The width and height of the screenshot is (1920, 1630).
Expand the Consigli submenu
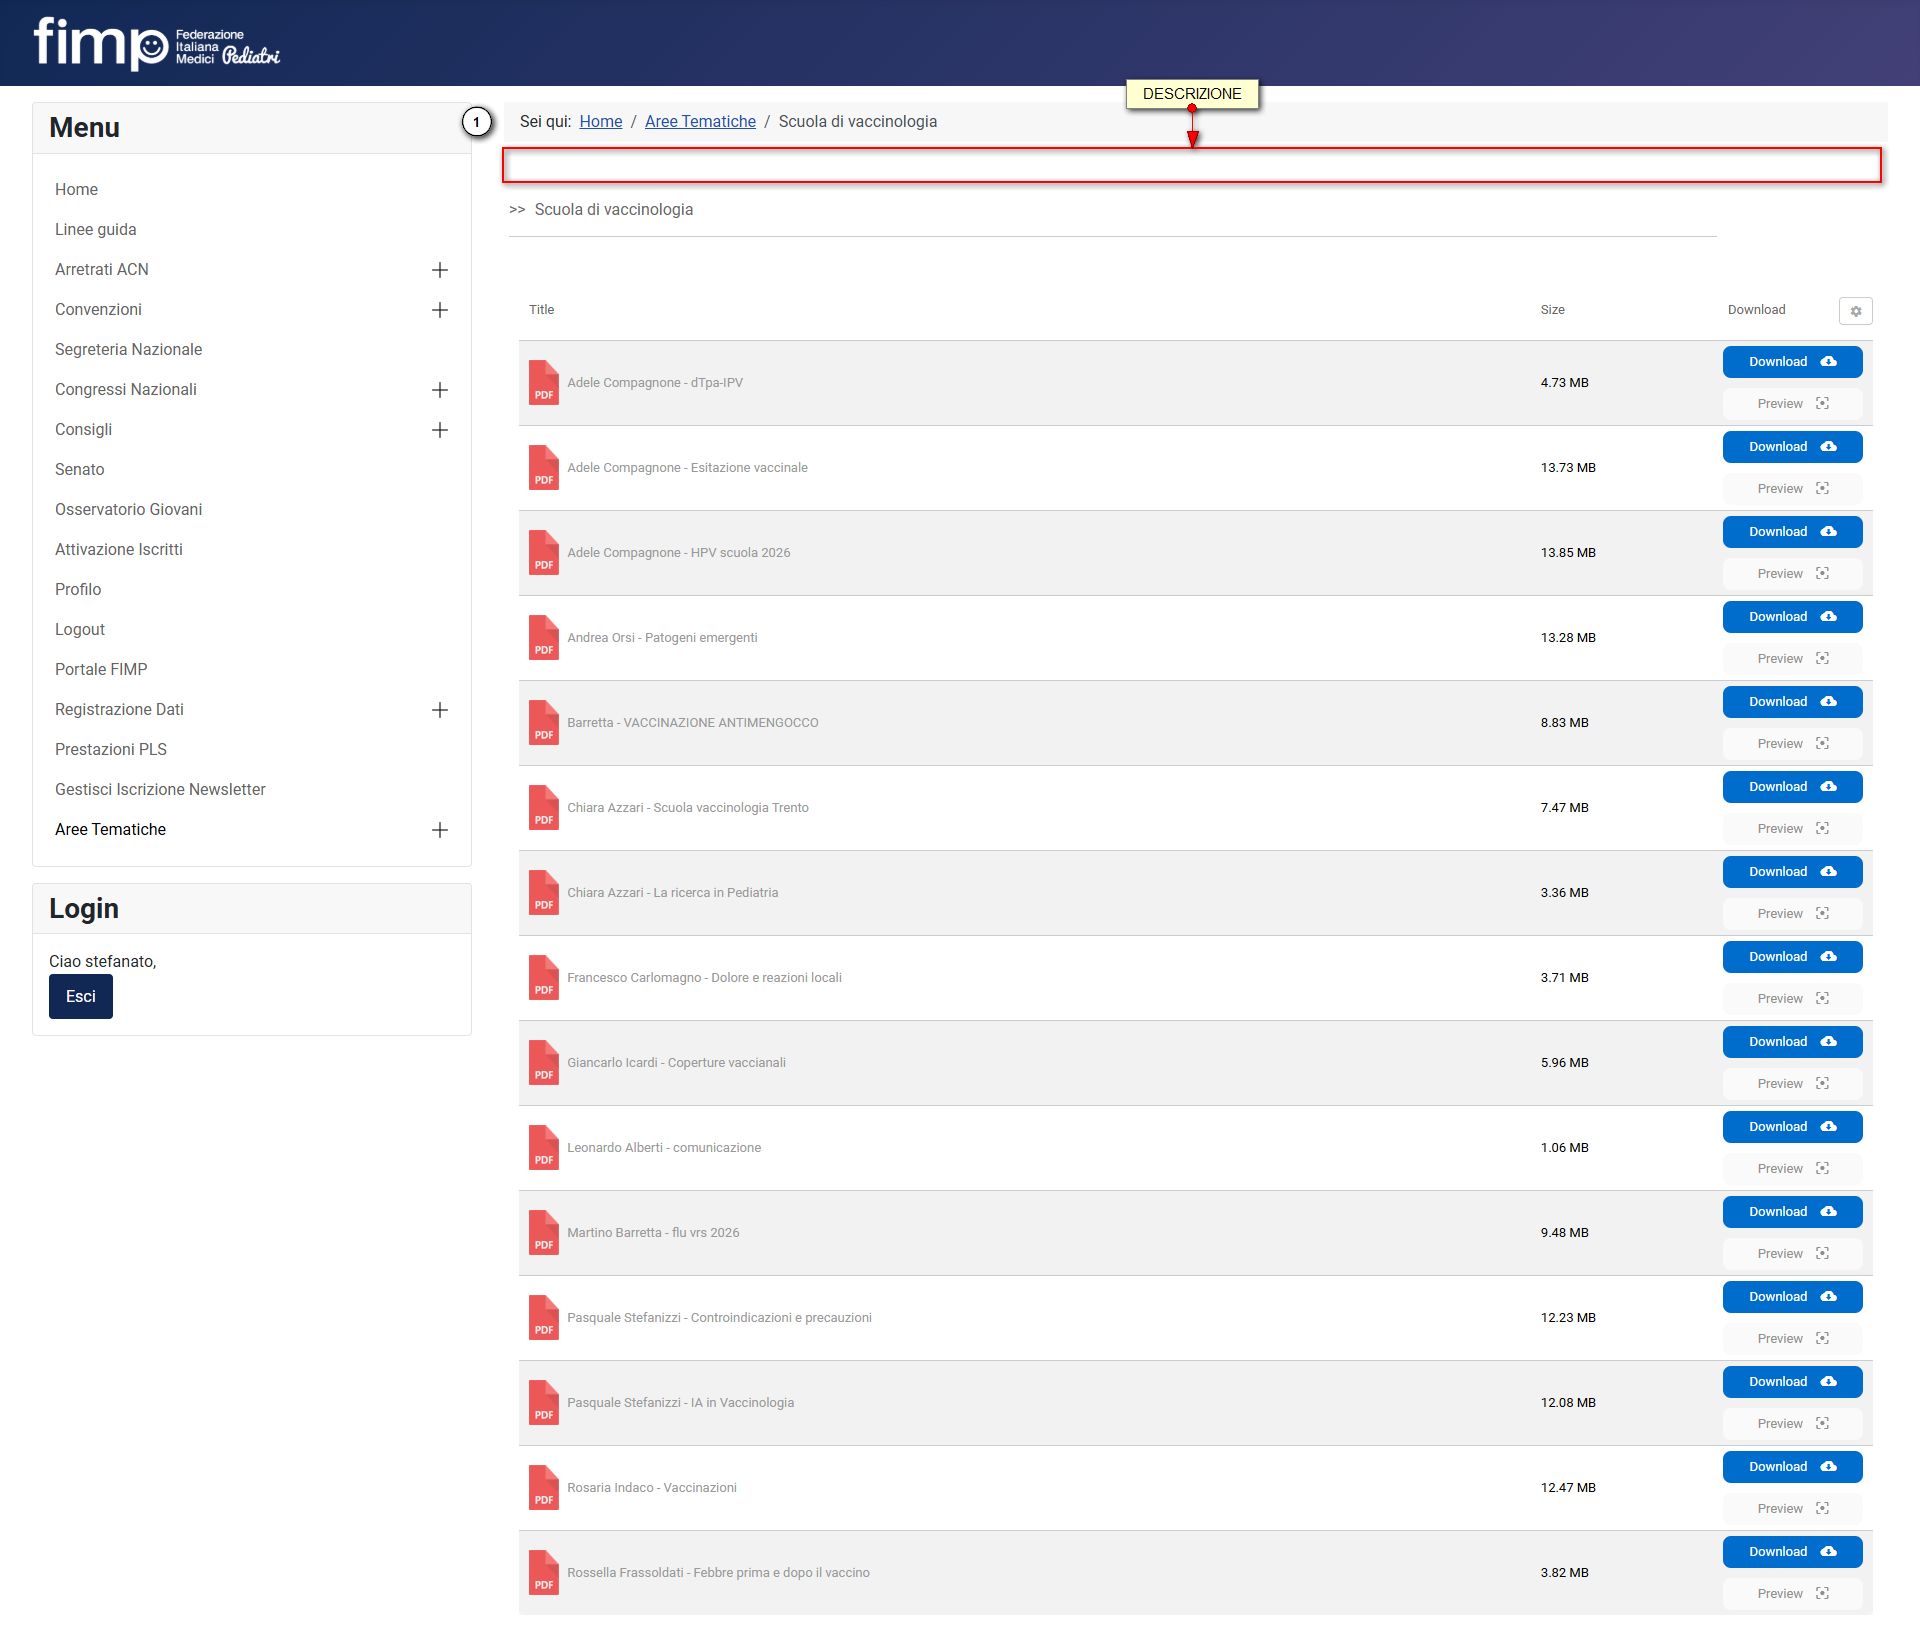[439, 430]
